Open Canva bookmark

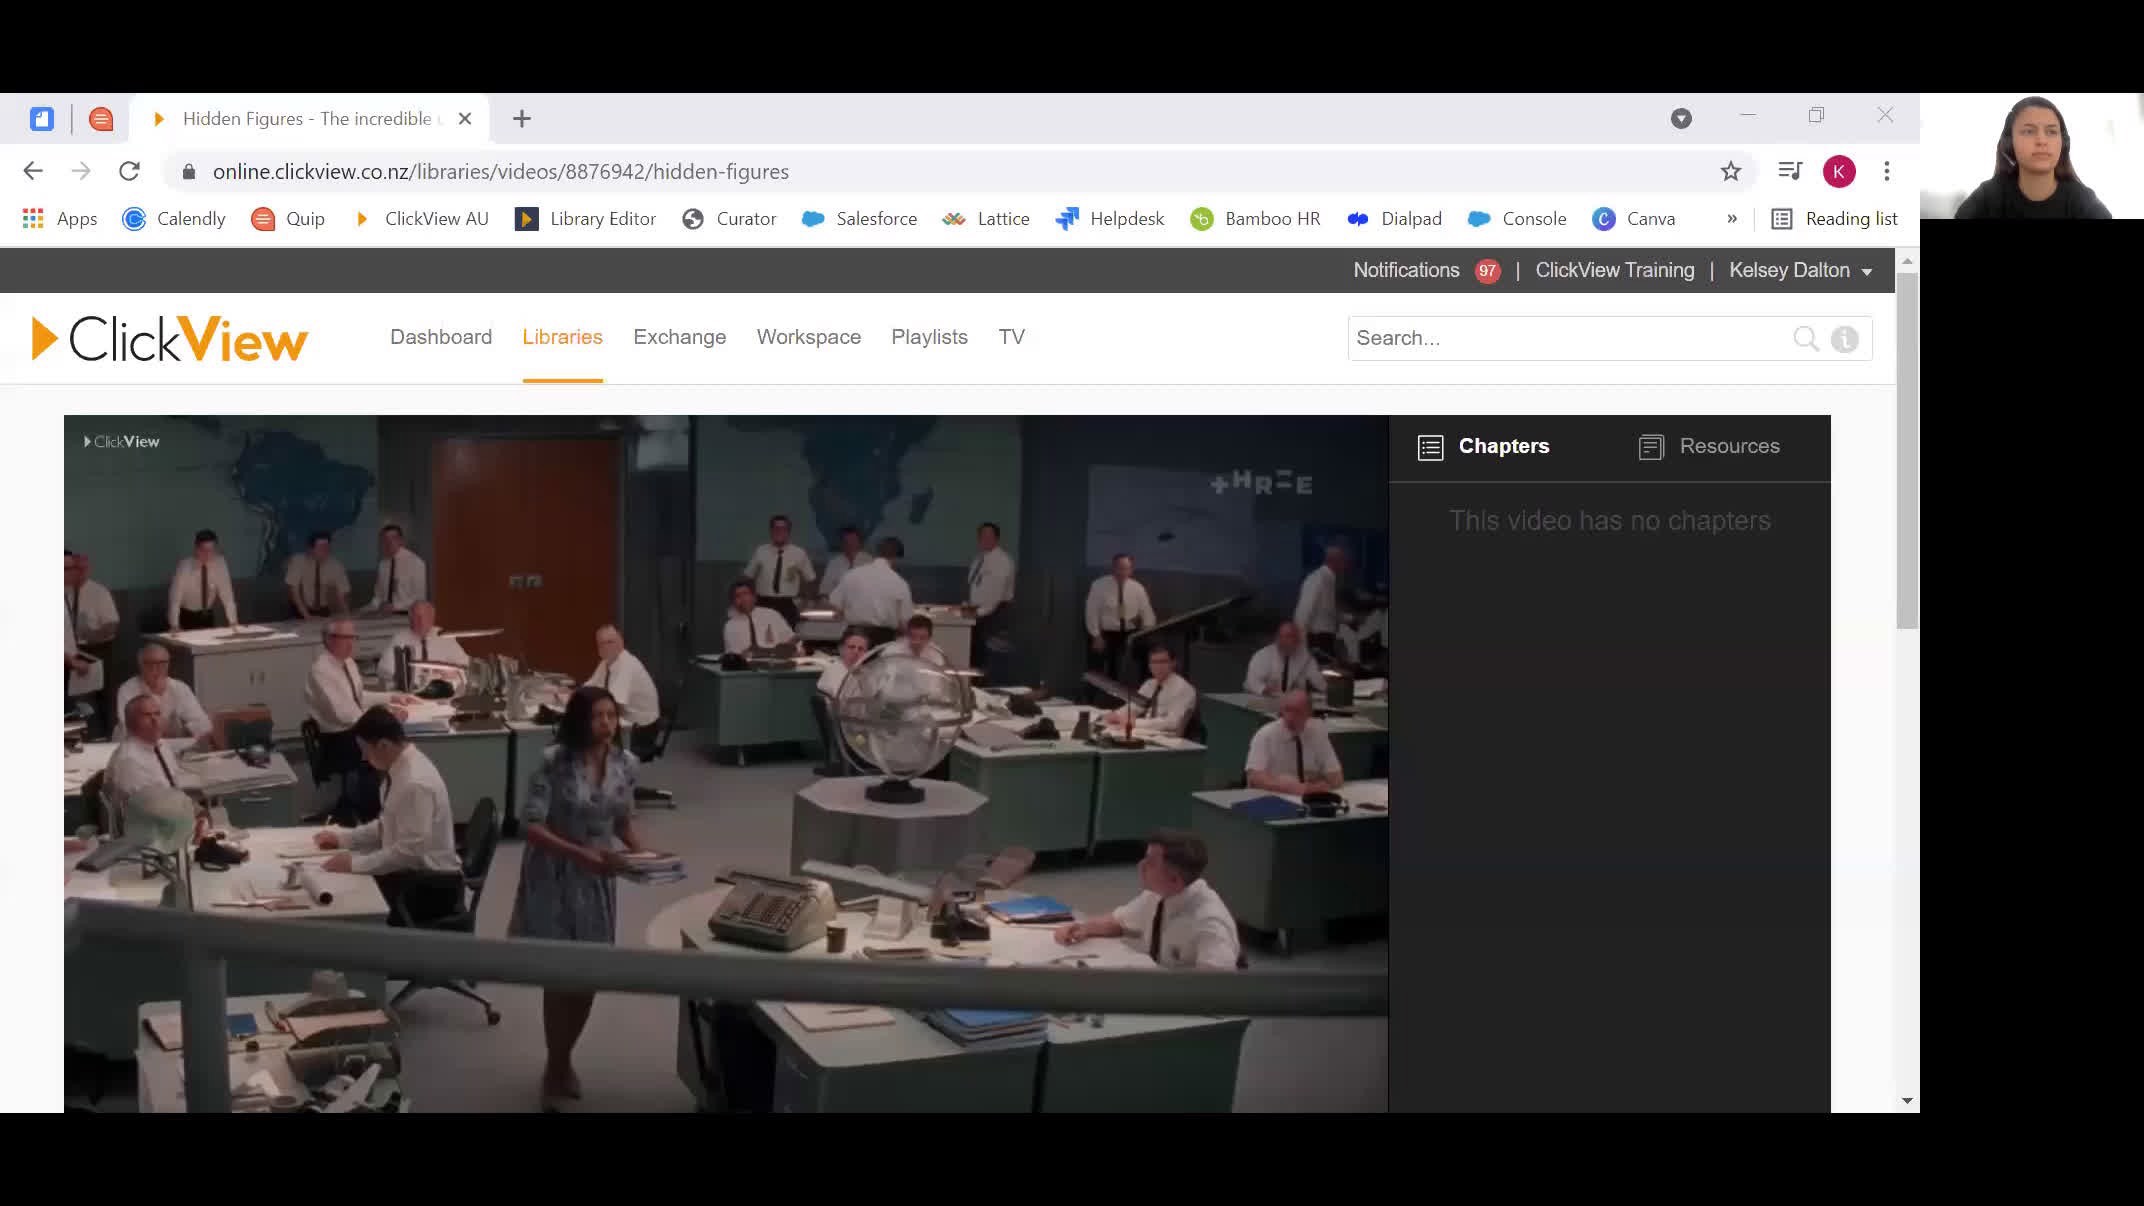[1634, 219]
